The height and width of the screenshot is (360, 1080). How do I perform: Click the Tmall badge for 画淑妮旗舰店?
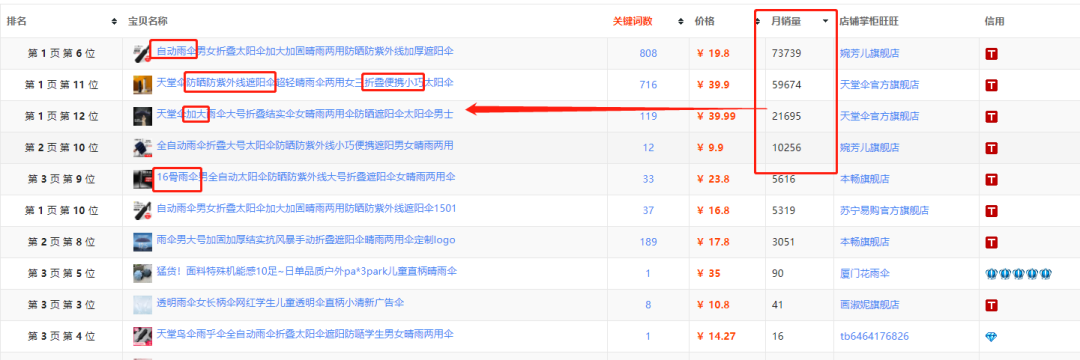tap(992, 304)
